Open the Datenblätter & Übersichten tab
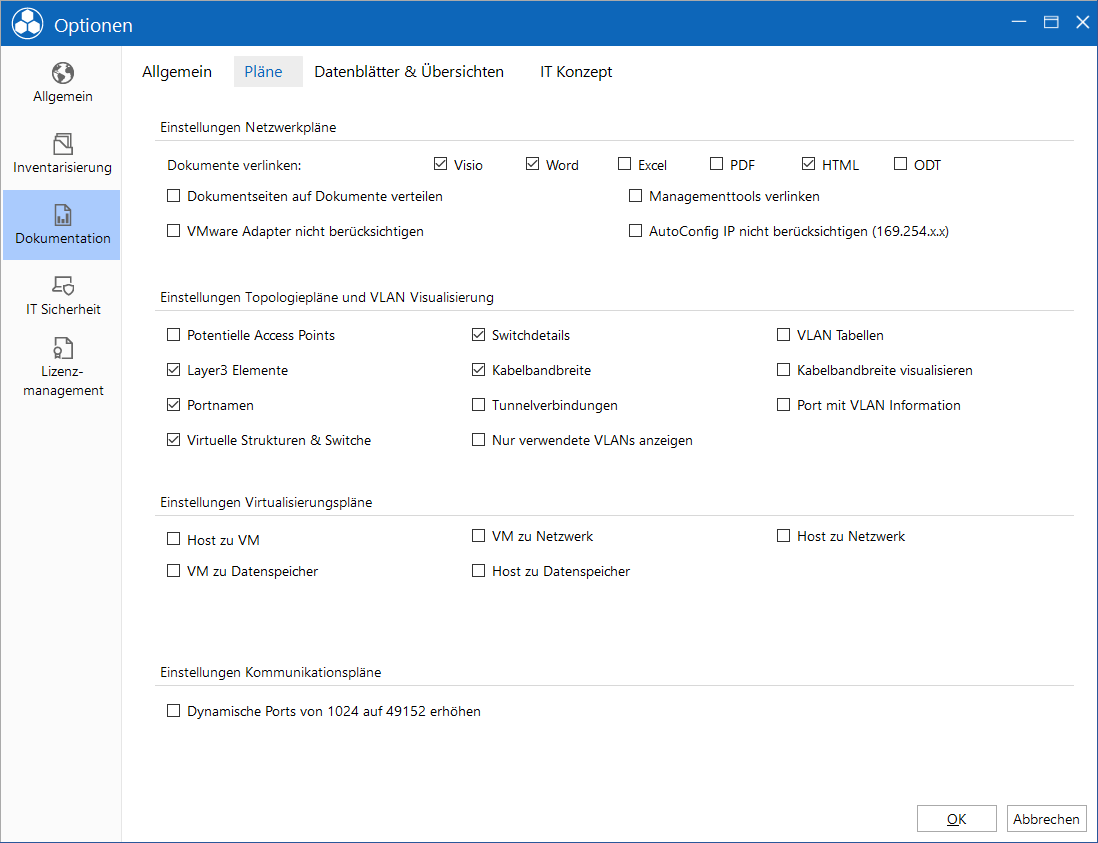Screen dimensions: 1098x843 point(409,71)
